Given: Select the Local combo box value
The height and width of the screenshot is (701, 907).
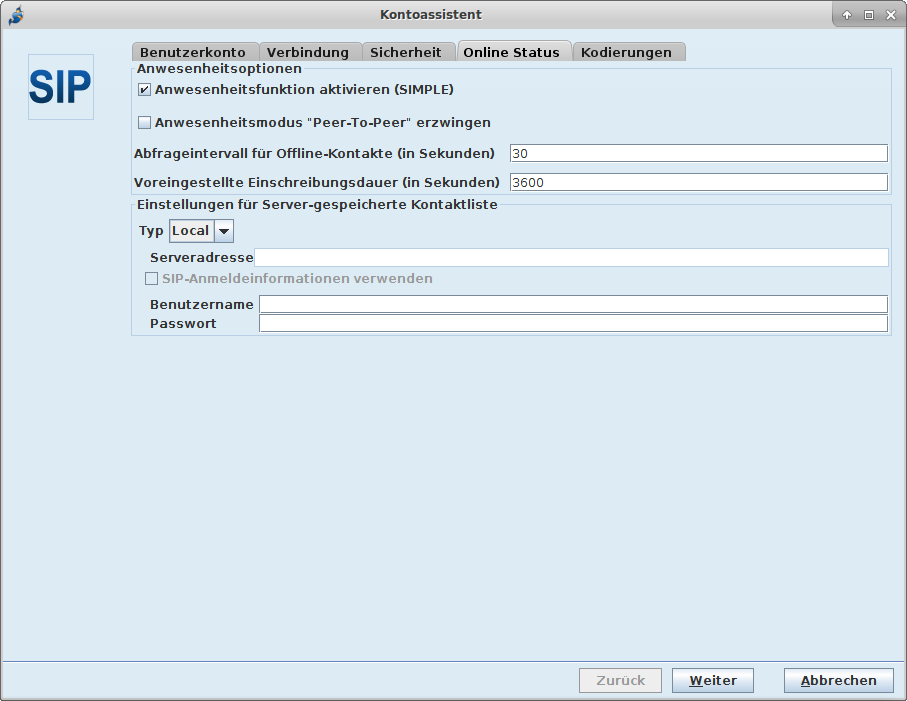Looking at the screenshot, I should [191, 231].
